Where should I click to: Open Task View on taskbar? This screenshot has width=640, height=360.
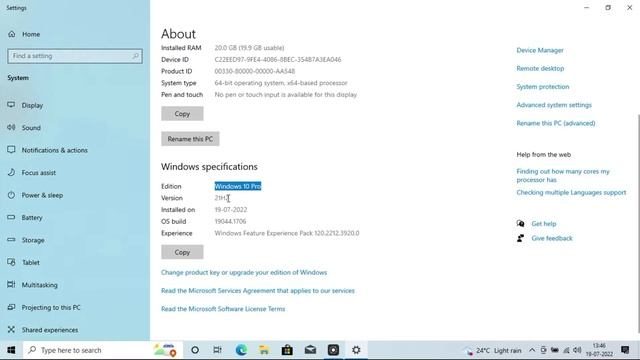click(218, 350)
